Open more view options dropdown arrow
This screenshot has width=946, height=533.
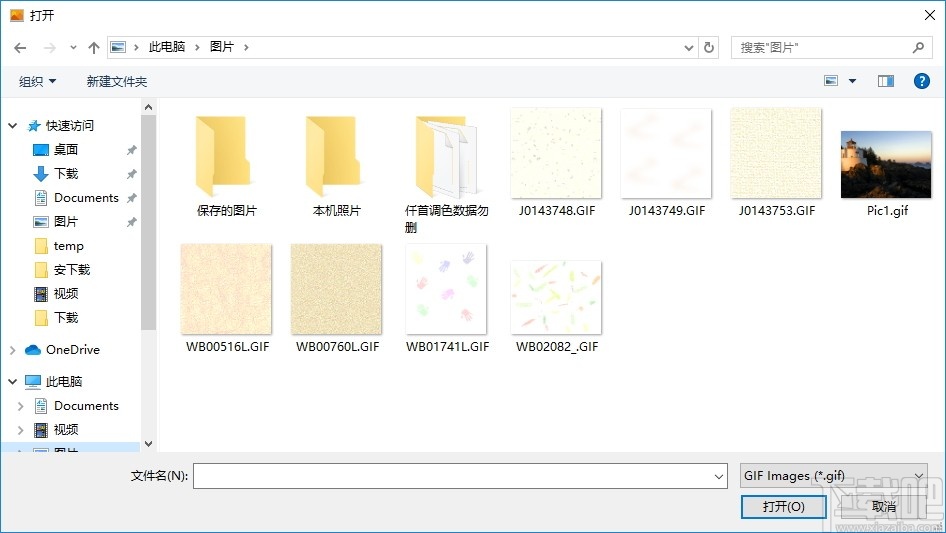[852, 81]
